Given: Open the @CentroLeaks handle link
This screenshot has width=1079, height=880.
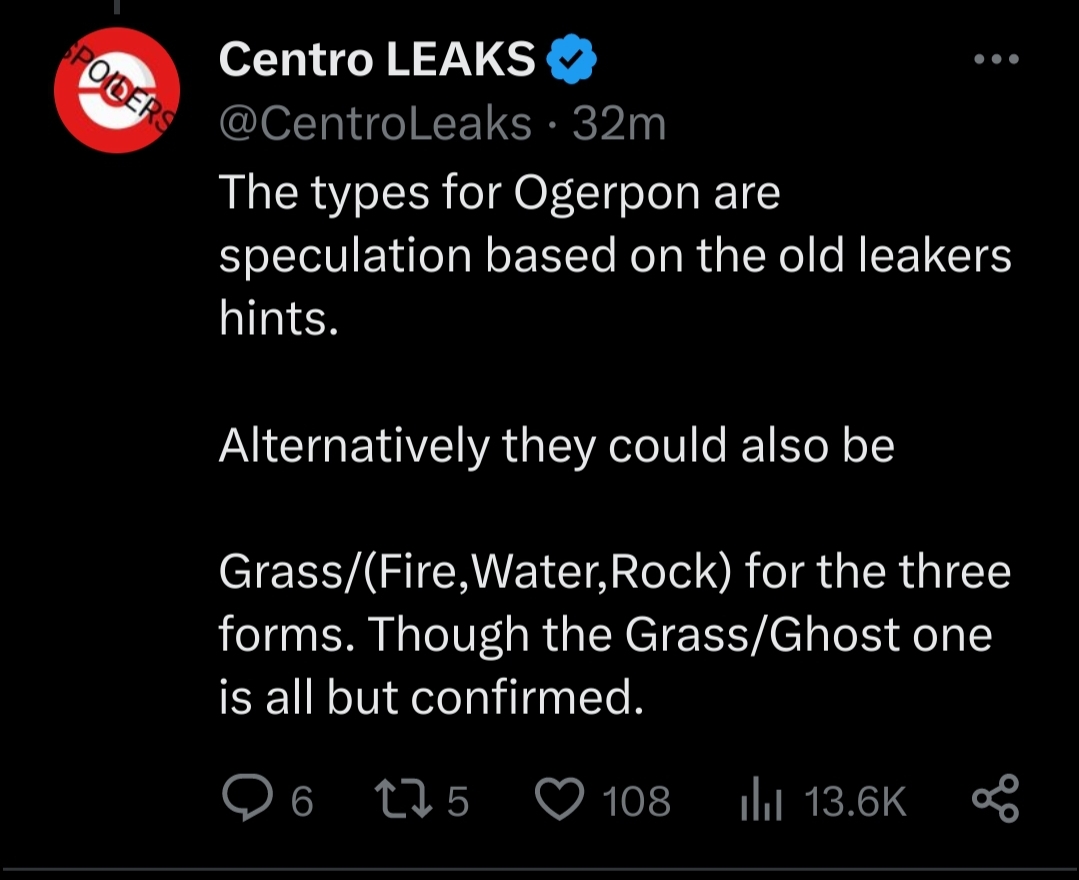Looking at the screenshot, I should tap(375, 124).
